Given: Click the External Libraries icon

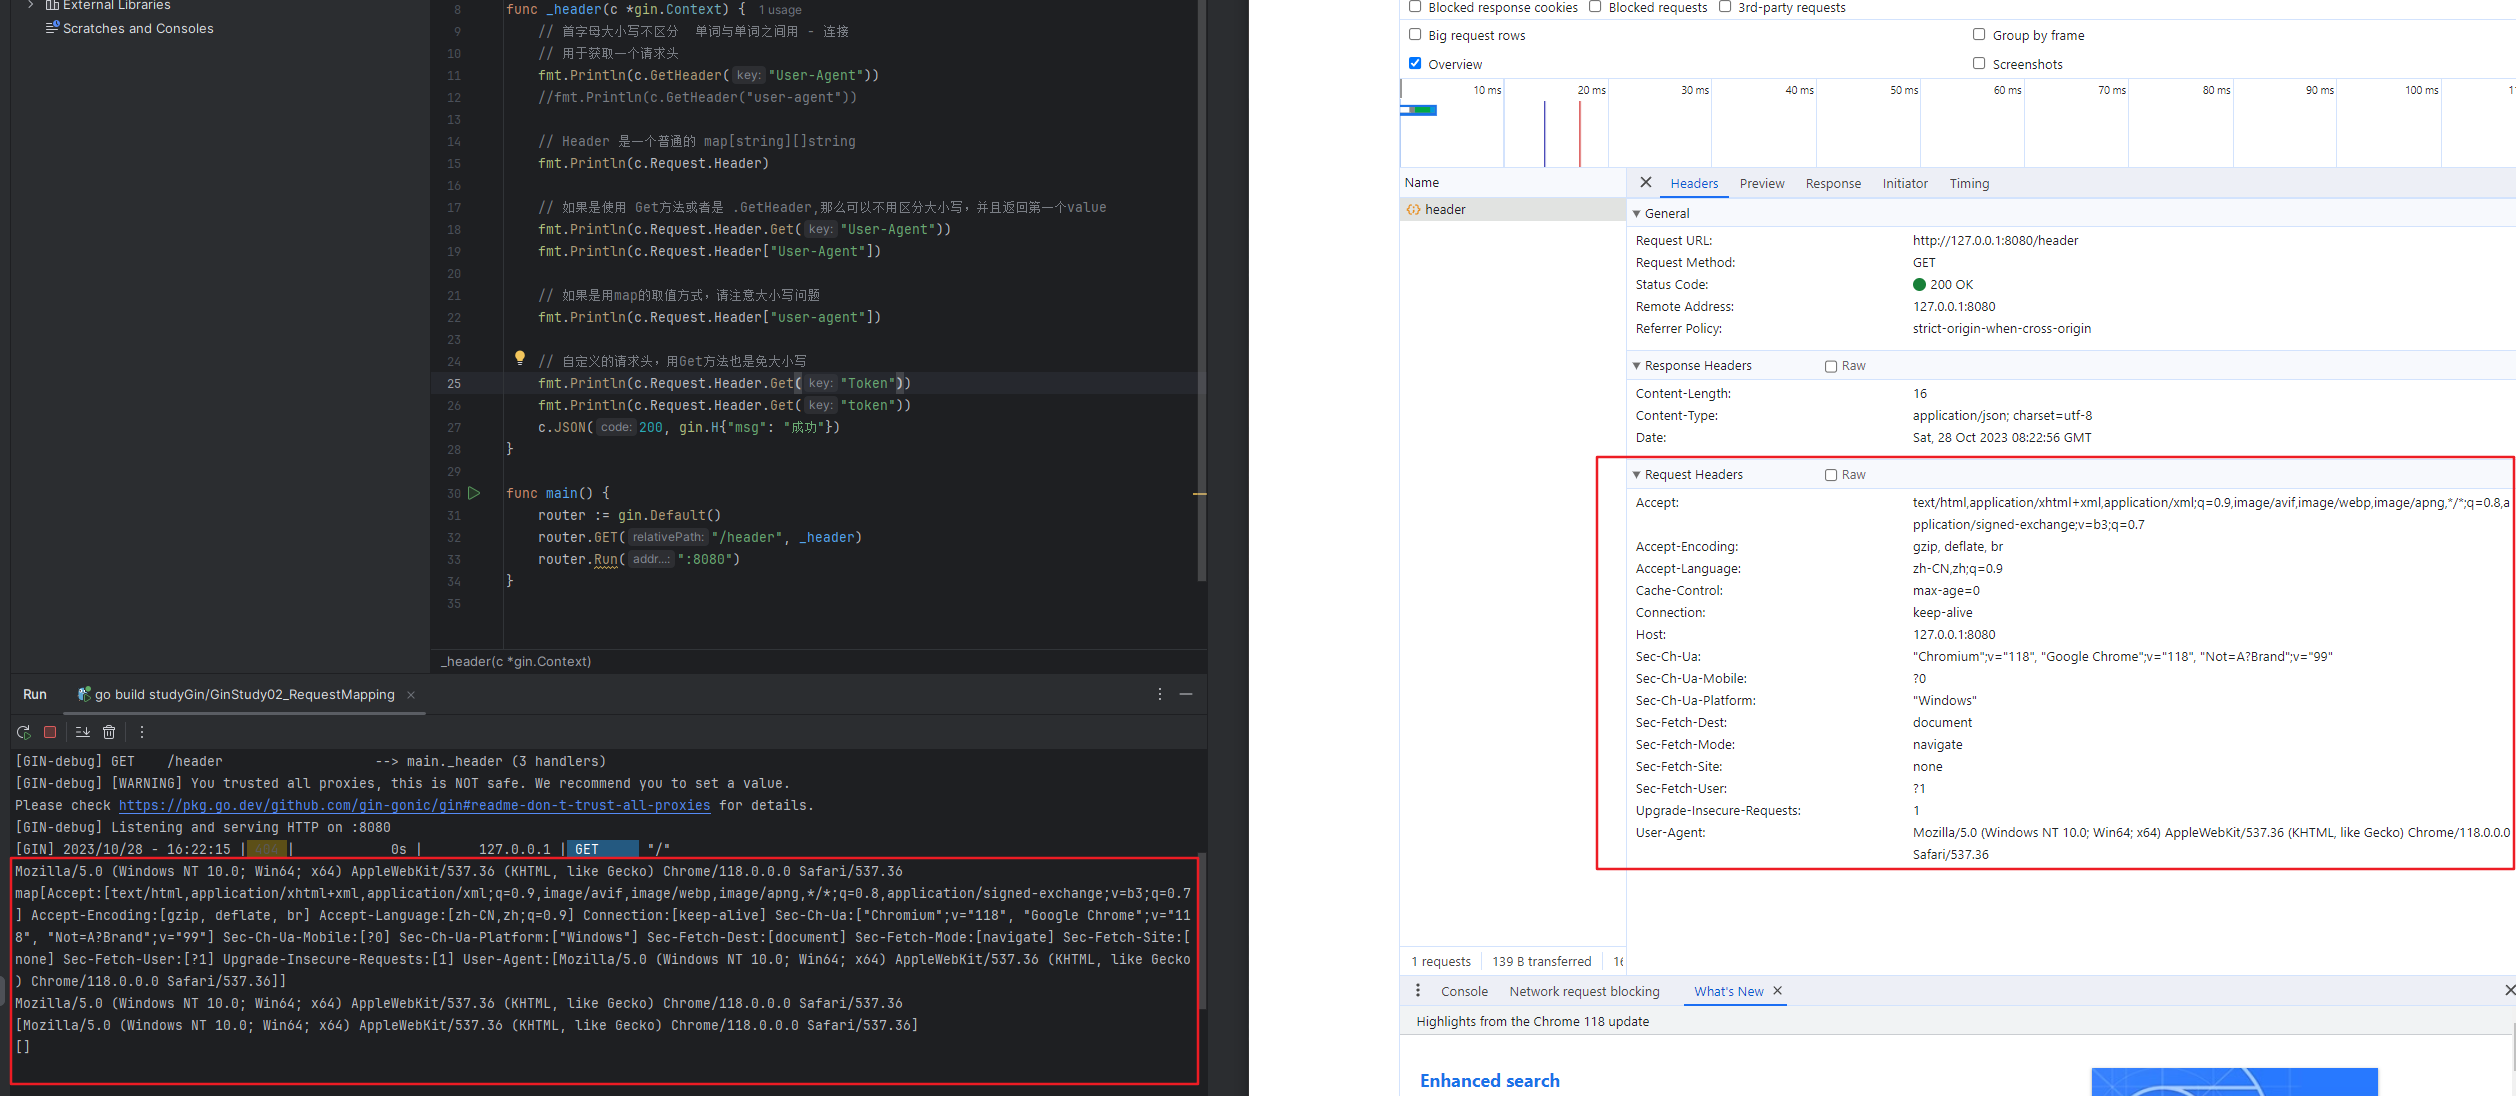Looking at the screenshot, I should tap(52, 5).
